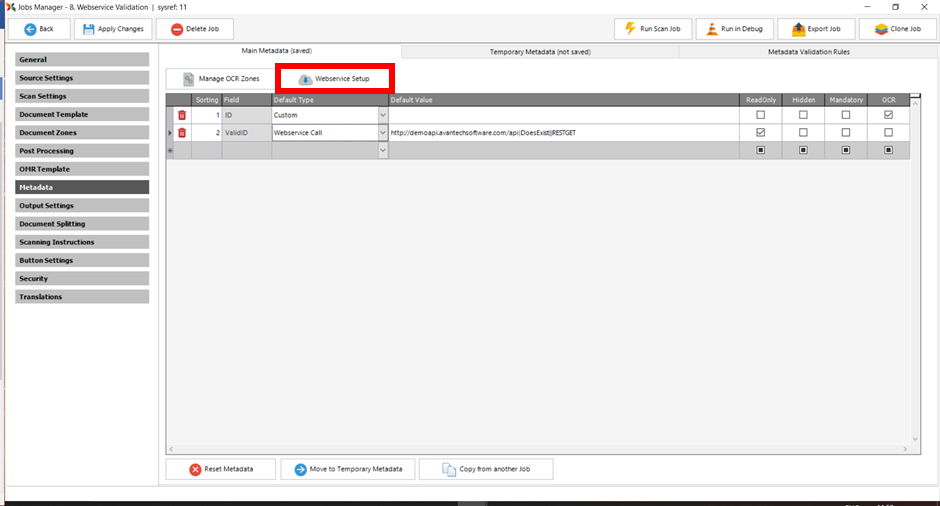Enable Mandatory checkbox for the ID field

coord(846,115)
